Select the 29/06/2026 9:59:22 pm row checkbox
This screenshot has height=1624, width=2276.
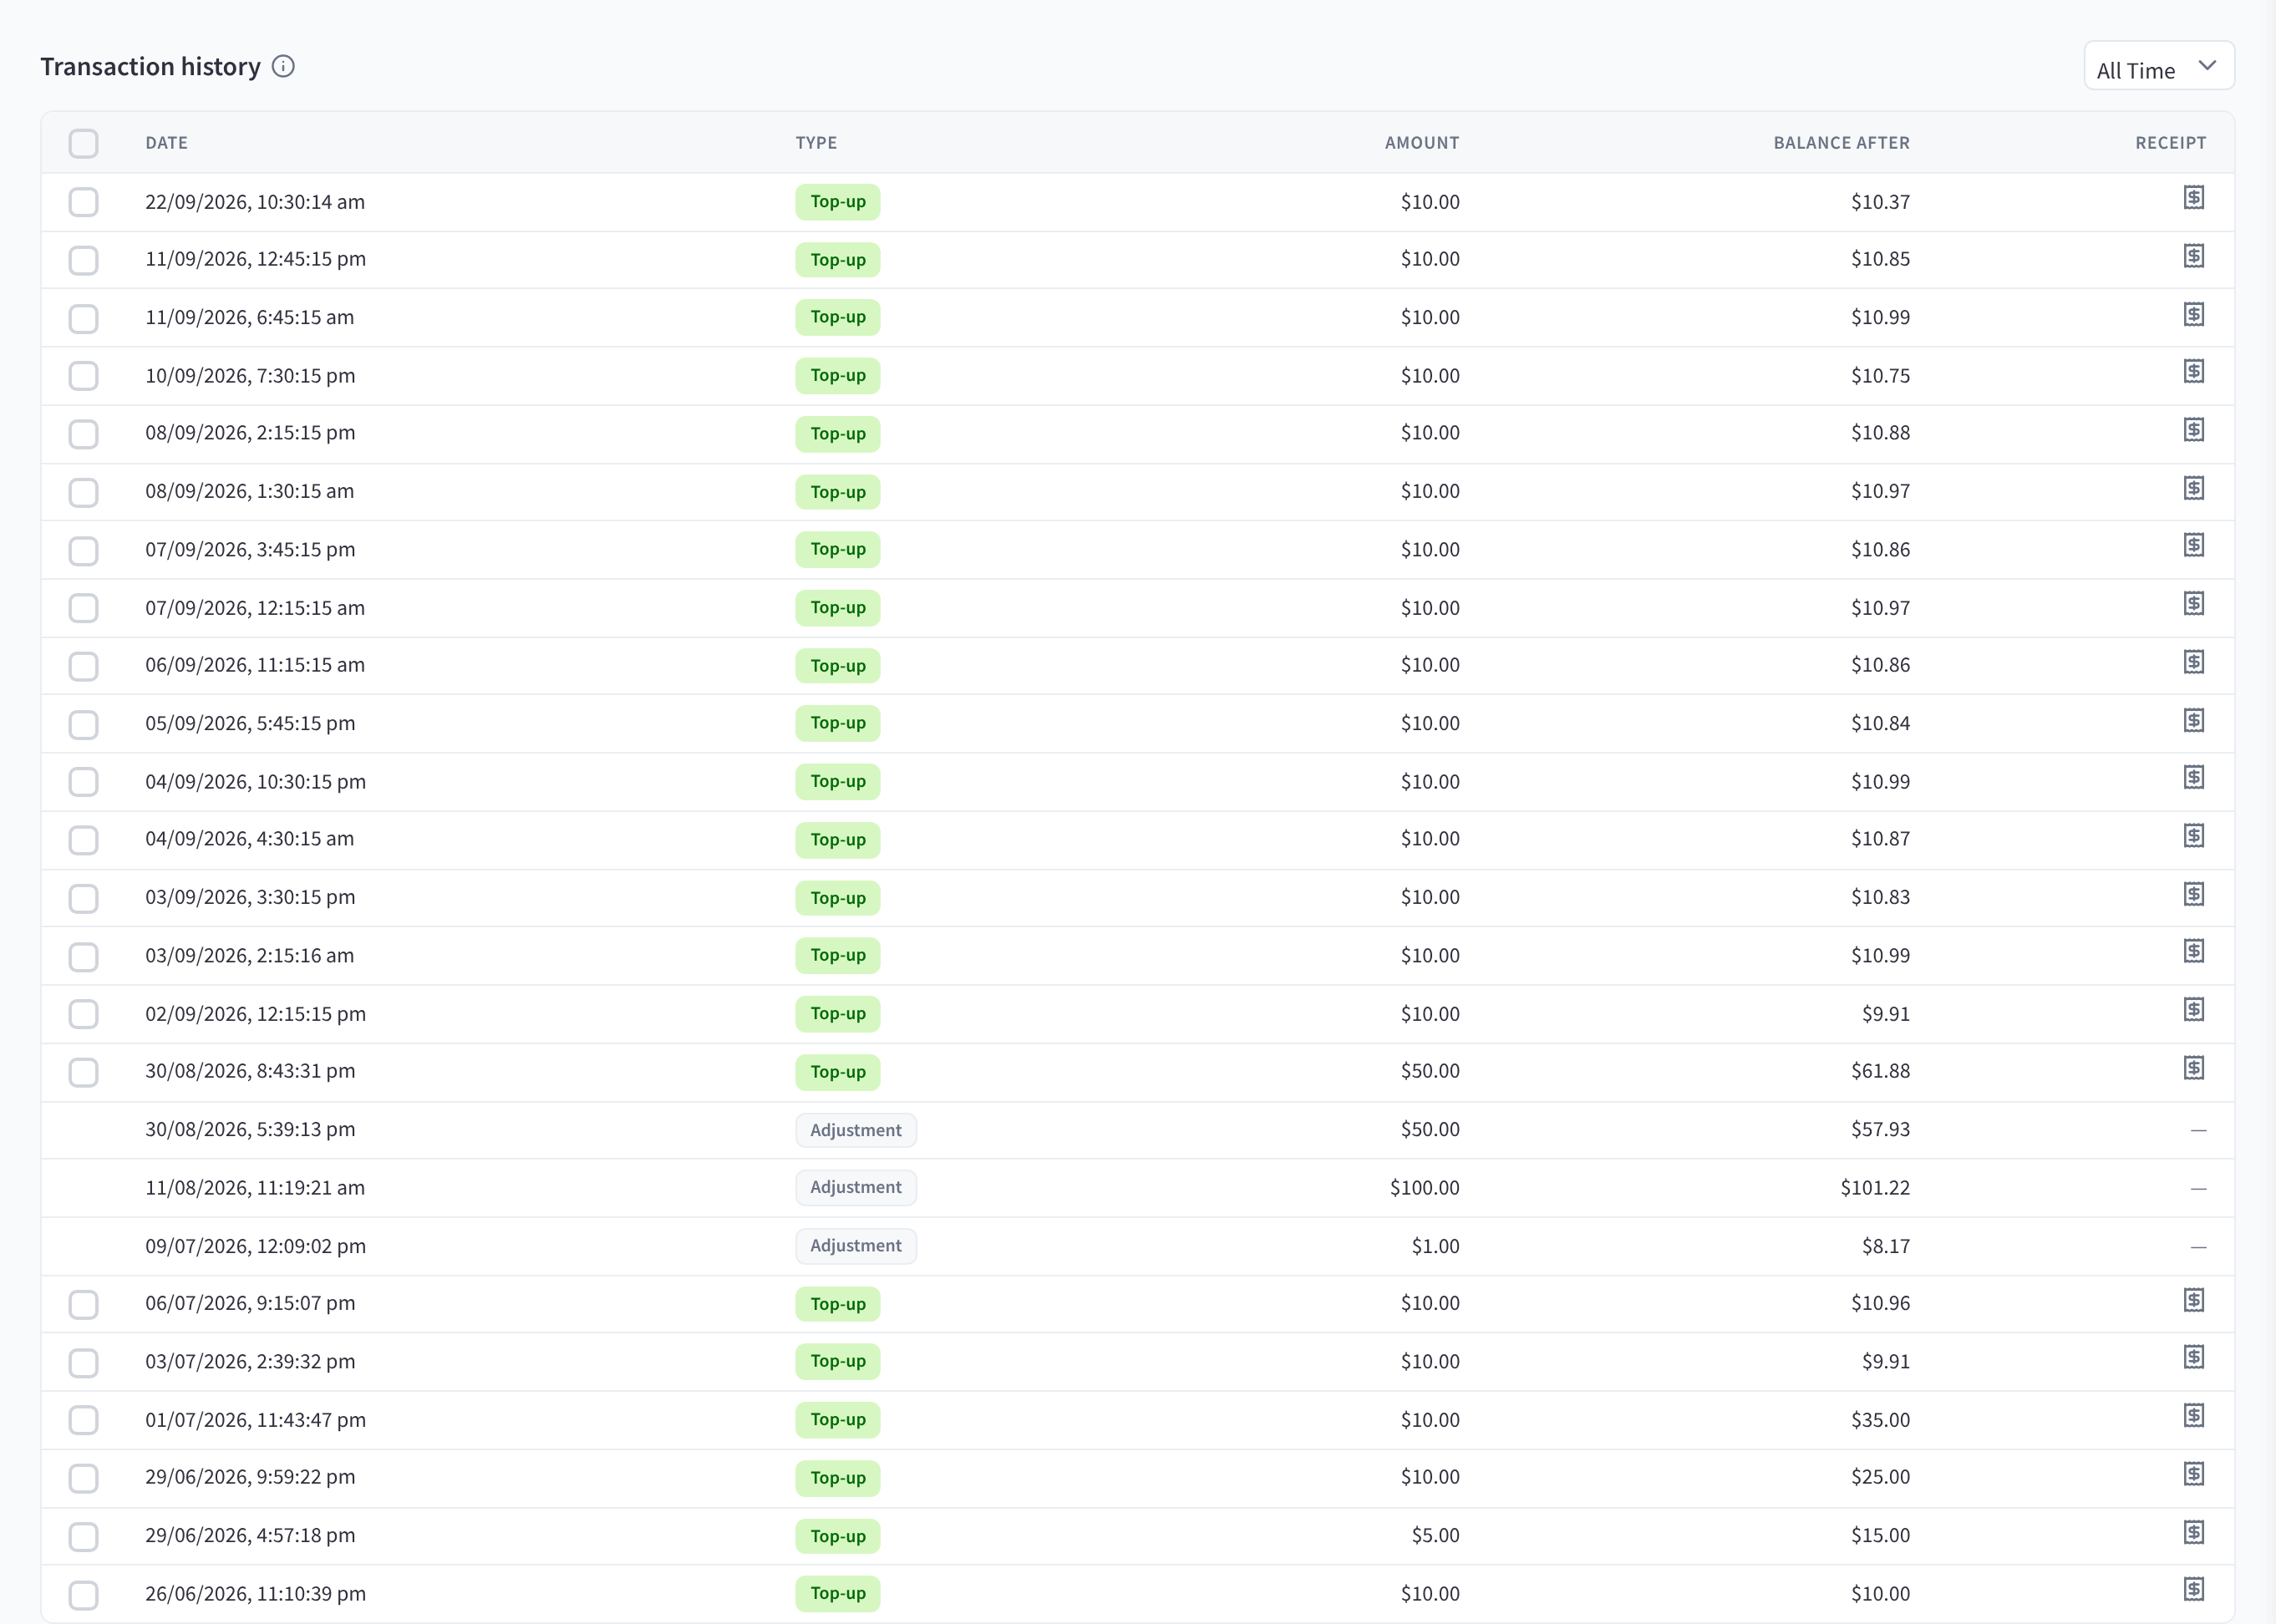click(84, 1478)
